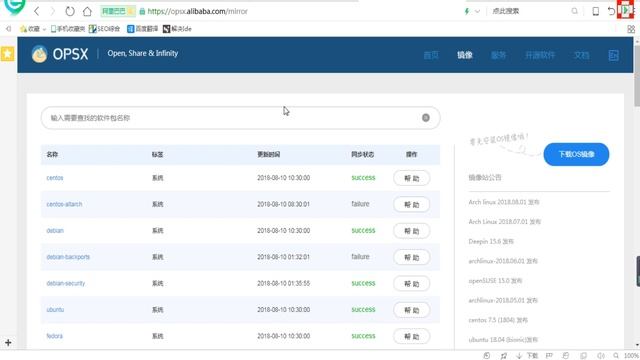640x360 pixels.
Task: Open the mobile favorites bookmark
Action: coord(68,29)
